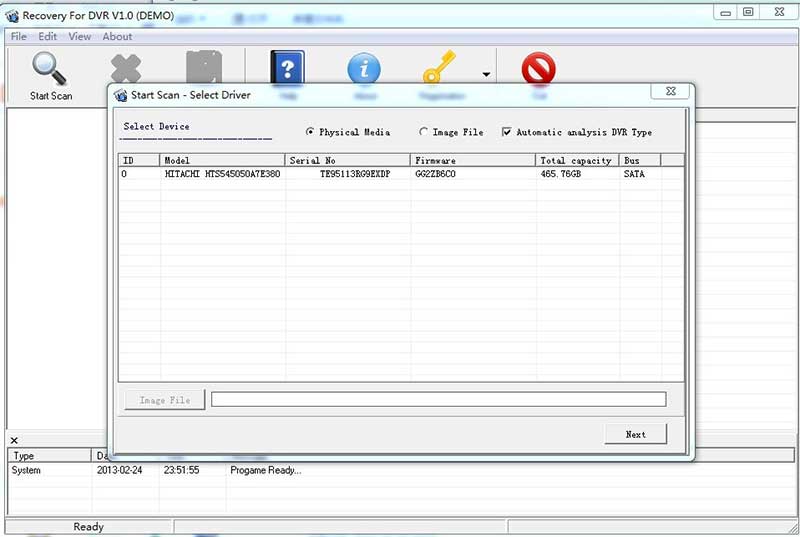This screenshot has height=537, width=800.
Task: Sort by the Serial No column header
Action: coord(347,160)
